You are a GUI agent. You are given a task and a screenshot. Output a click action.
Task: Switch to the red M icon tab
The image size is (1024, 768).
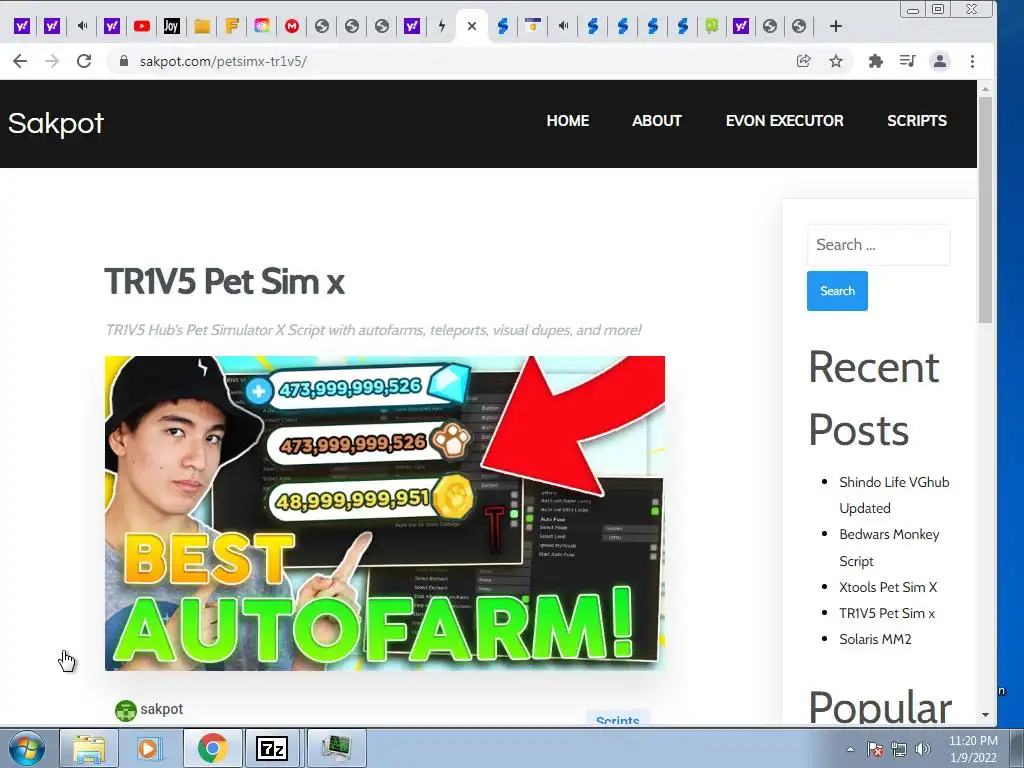point(292,26)
